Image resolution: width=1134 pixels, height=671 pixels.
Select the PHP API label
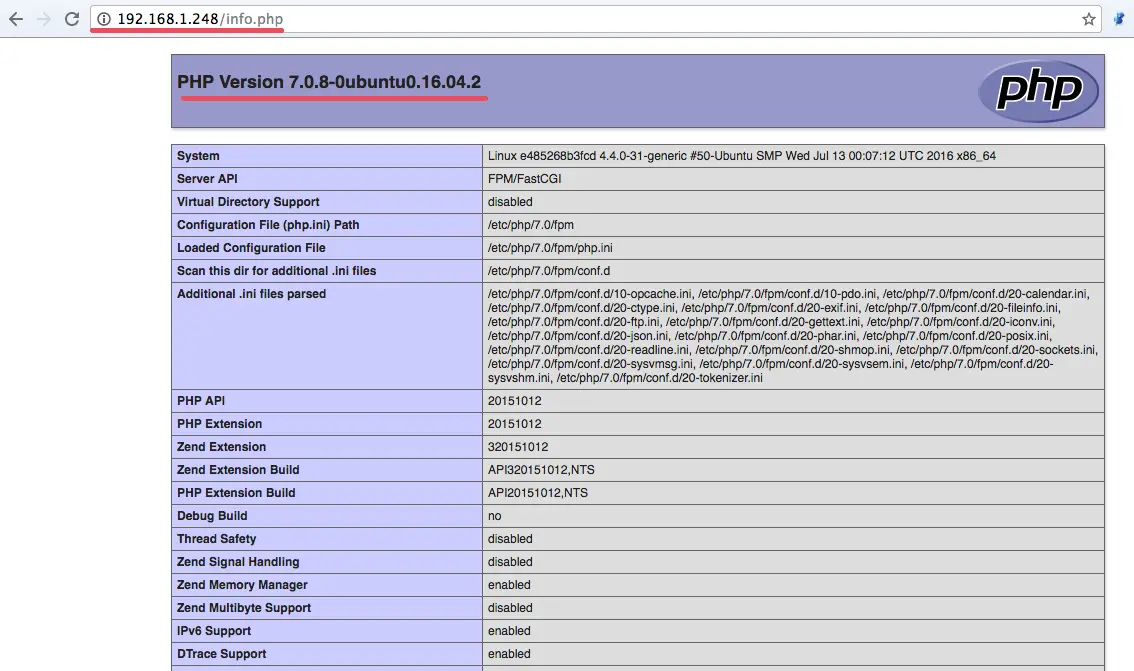click(x=201, y=401)
